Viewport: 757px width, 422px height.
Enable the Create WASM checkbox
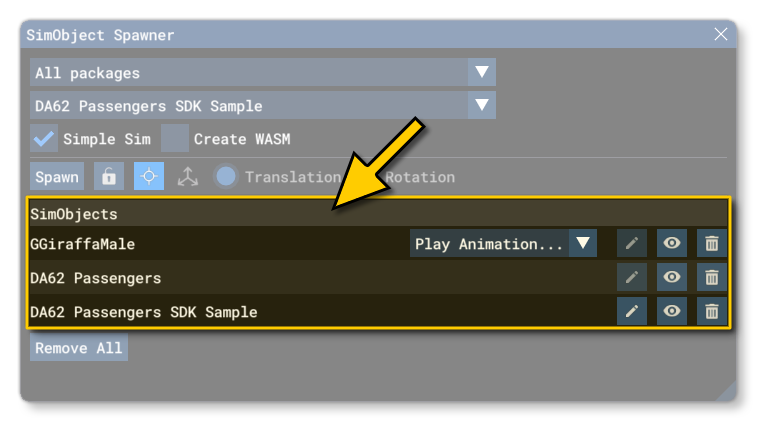(175, 139)
